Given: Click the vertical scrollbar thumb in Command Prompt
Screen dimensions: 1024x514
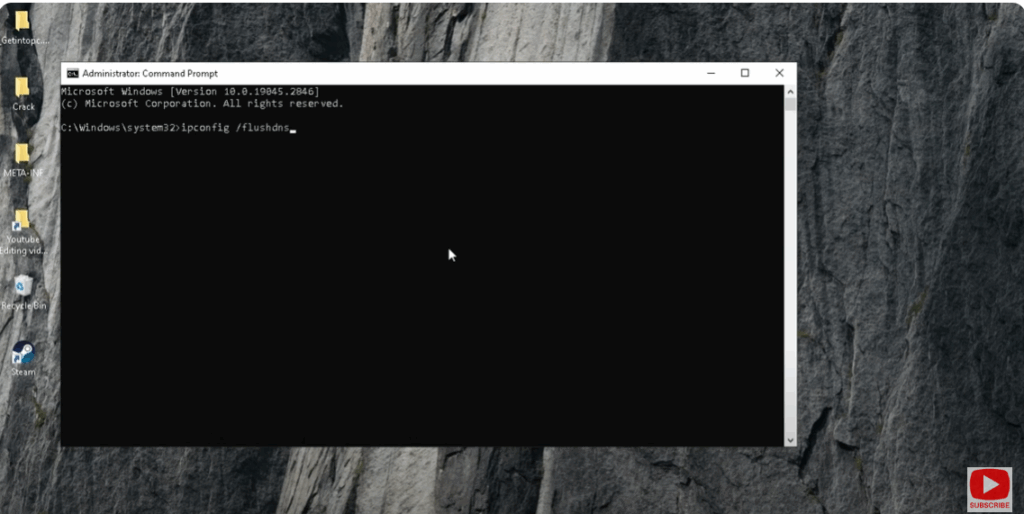Looking at the screenshot, I should coord(790,104).
